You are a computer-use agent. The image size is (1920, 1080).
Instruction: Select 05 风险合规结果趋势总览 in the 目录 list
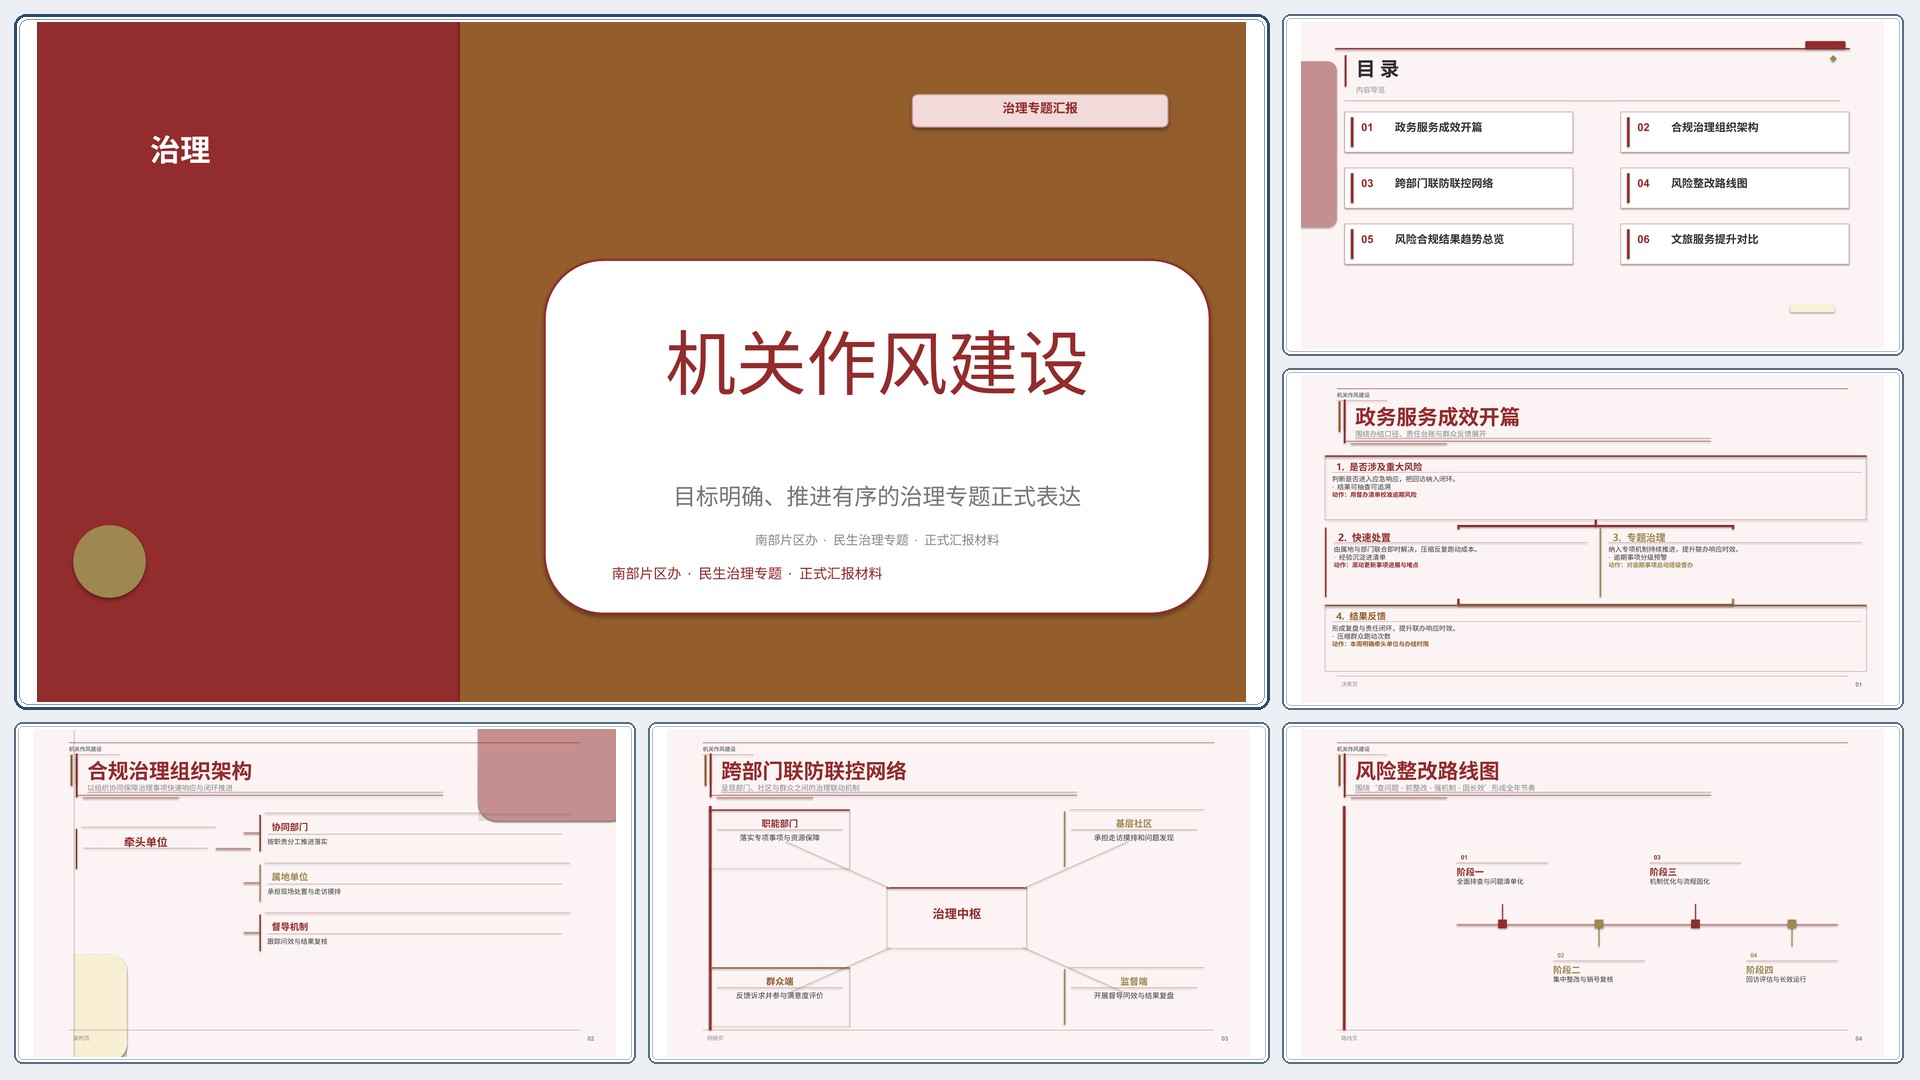coord(1458,243)
